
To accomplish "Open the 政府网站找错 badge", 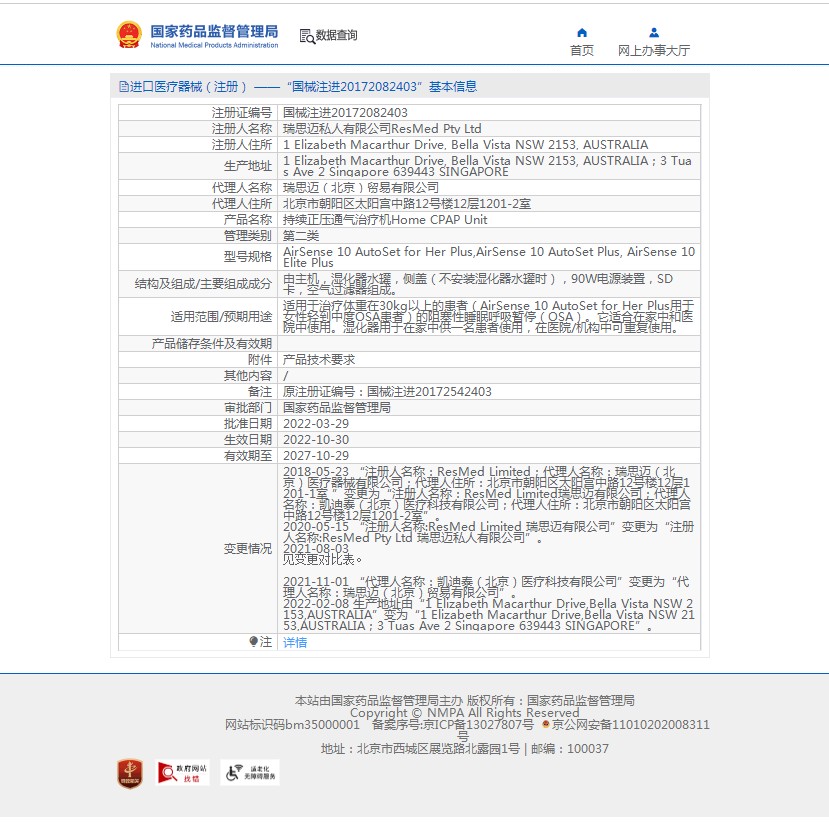I will pos(182,772).
